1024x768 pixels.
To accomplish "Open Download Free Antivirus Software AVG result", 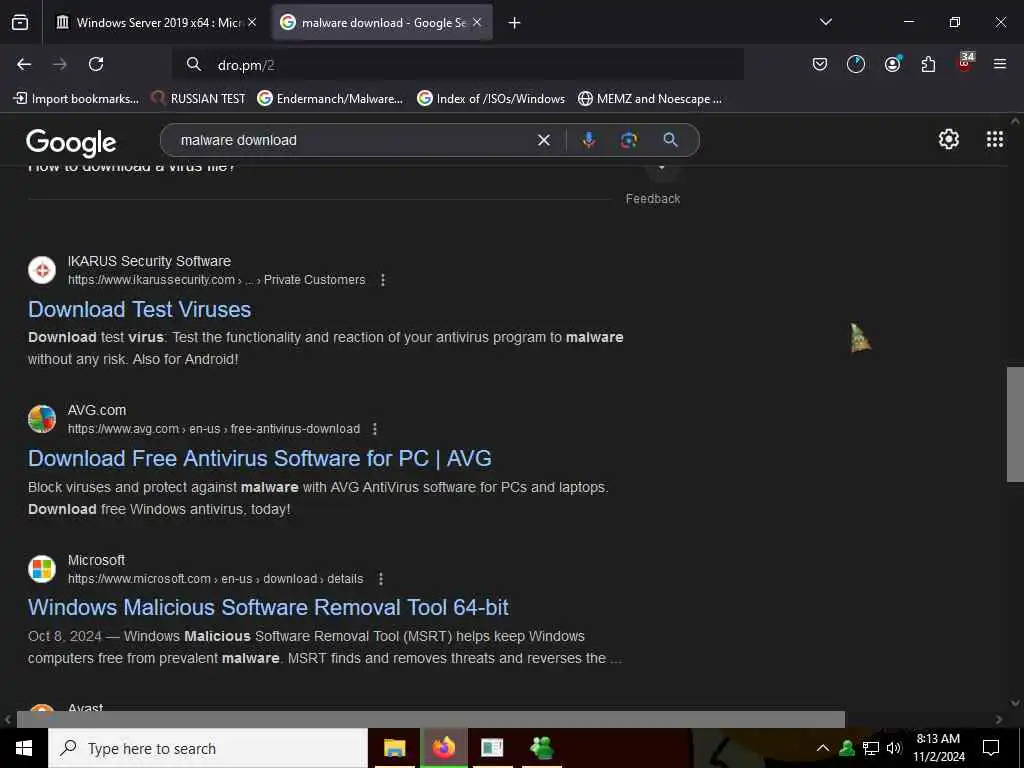I will coord(259,458).
